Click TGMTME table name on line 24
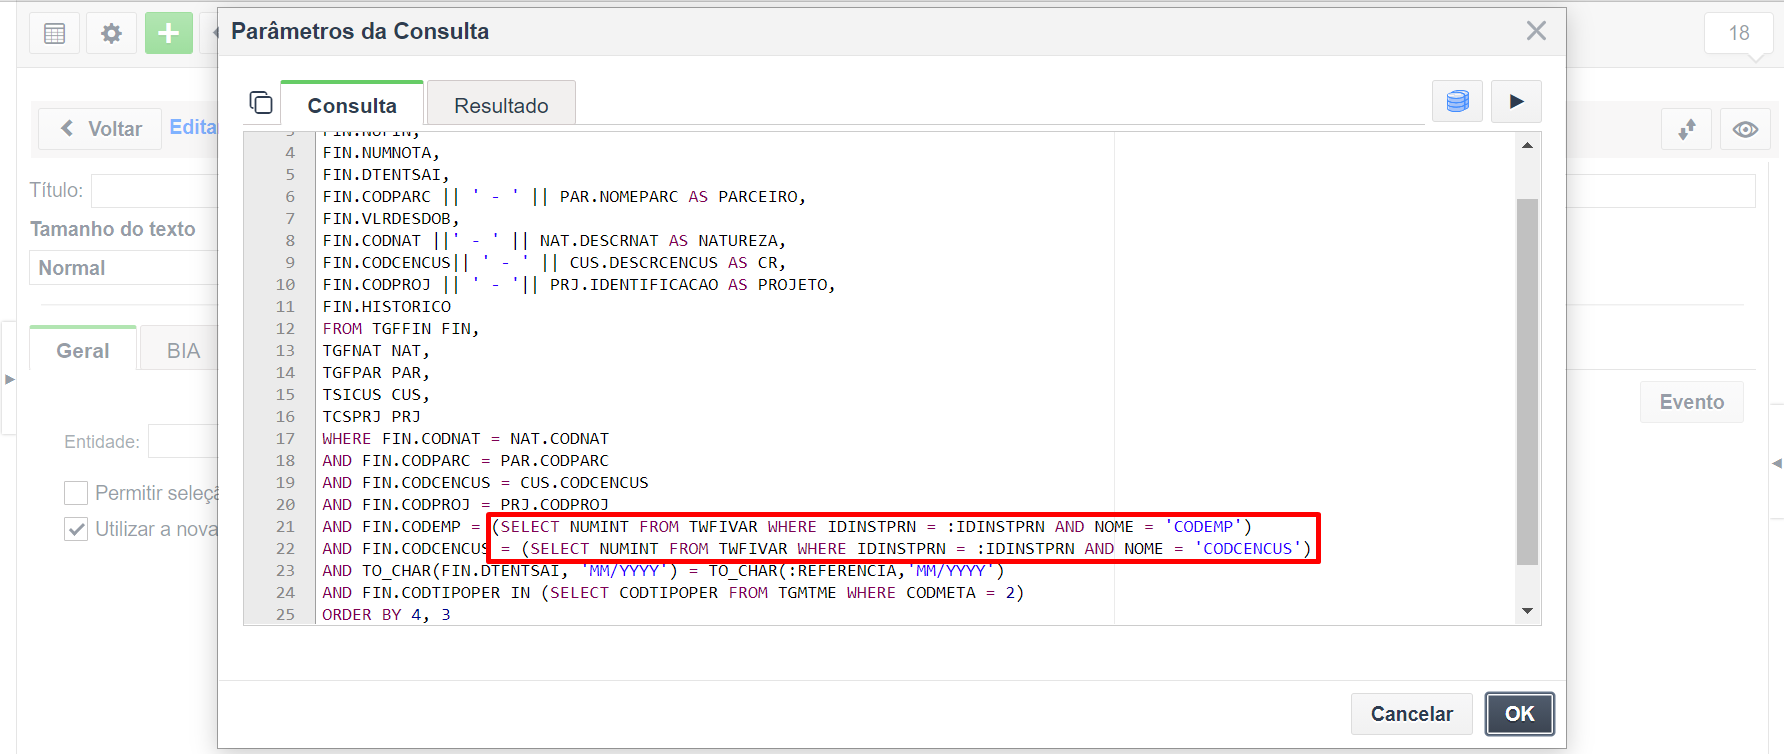The height and width of the screenshot is (754, 1784). coord(807,593)
